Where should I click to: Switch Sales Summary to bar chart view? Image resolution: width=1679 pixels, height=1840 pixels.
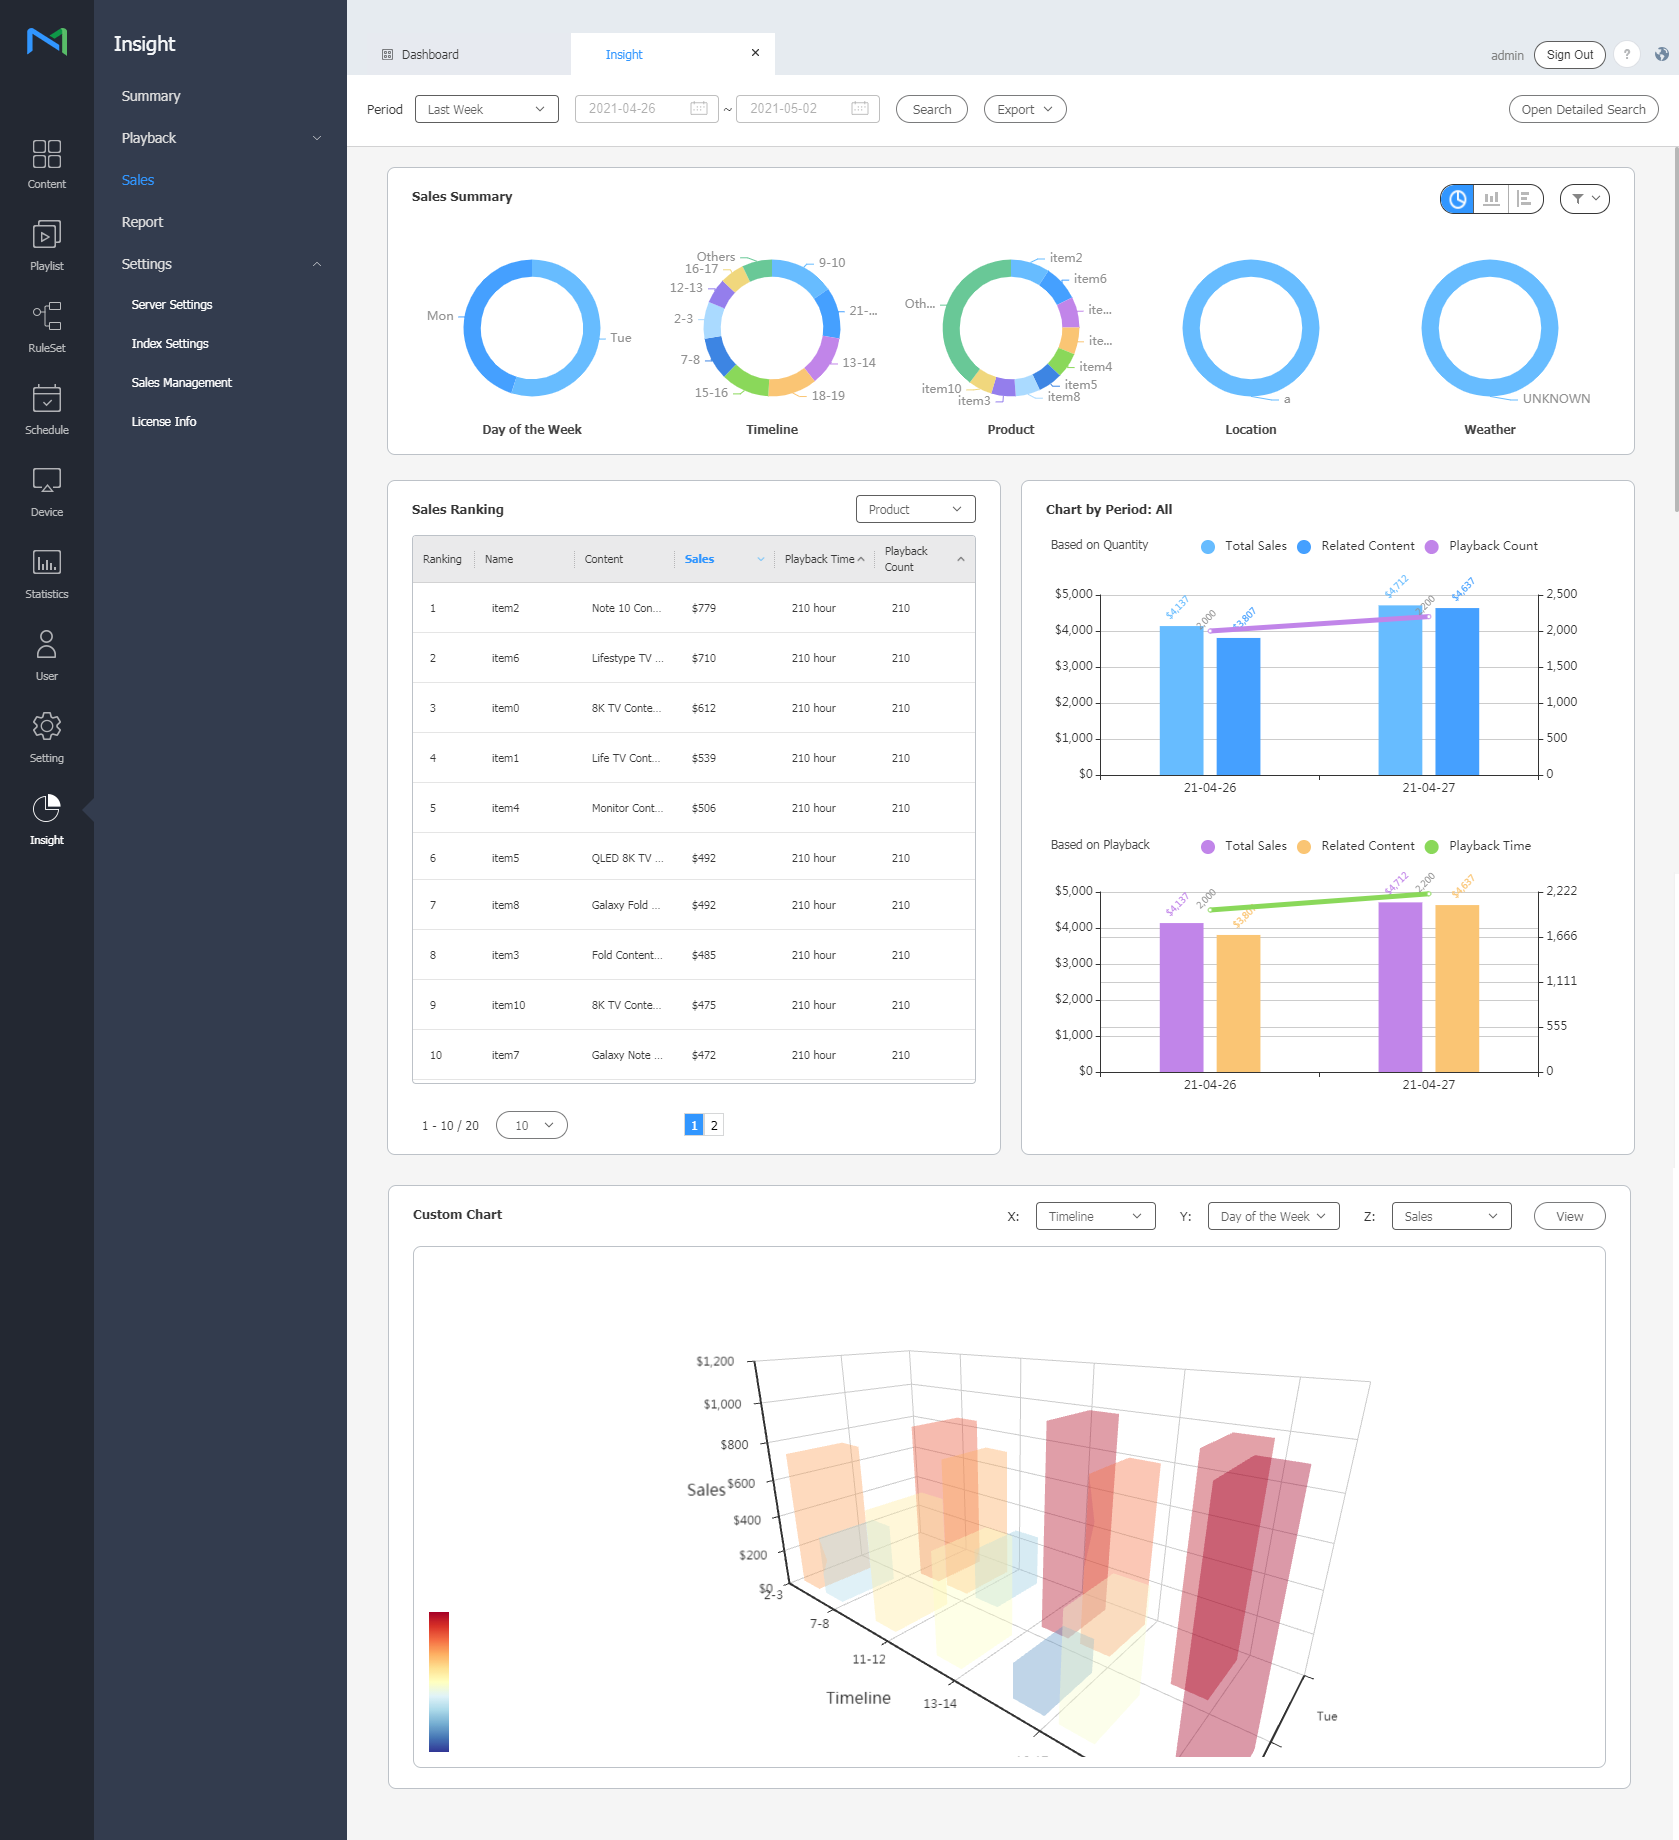pyautogui.click(x=1491, y=199)
